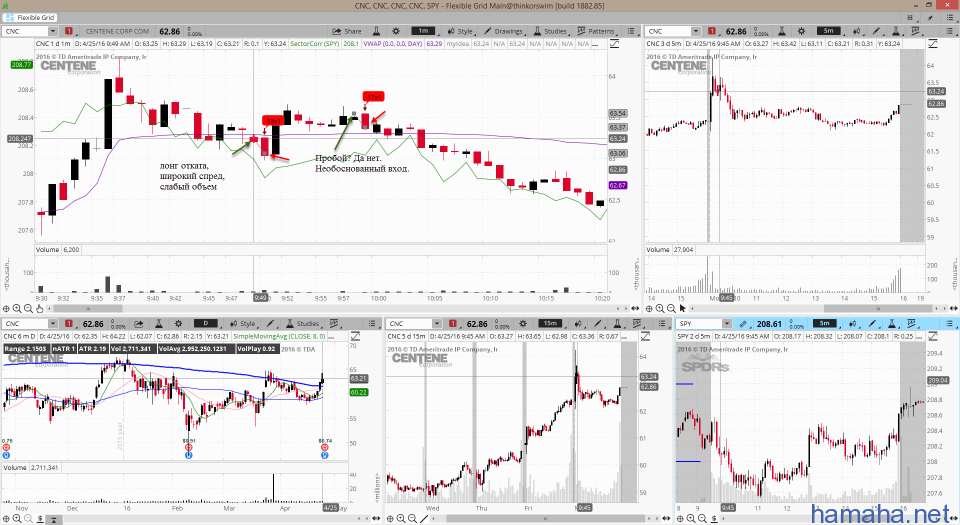The image size is (960, 525).
Task: Open candlestick Style icon in top-right chart
Action: pyautogui.click(x=857, y=31)
